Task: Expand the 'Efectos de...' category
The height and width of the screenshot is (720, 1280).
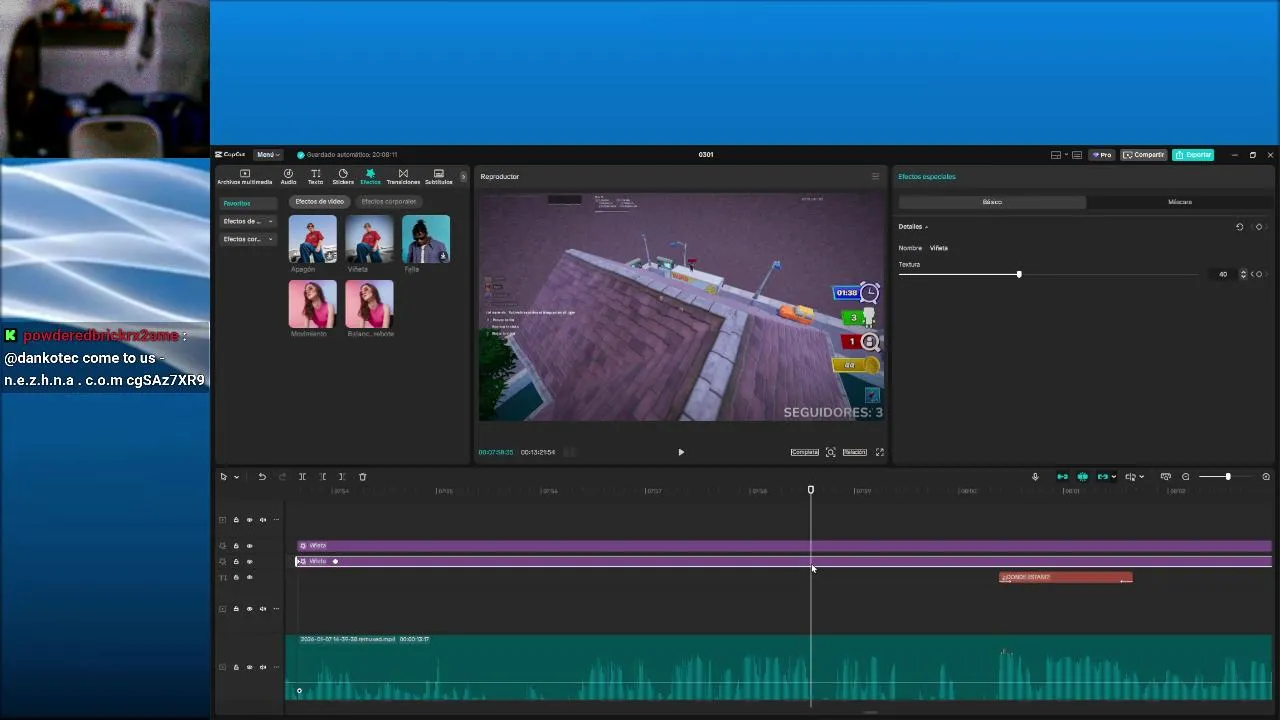Action: point(248,221)
